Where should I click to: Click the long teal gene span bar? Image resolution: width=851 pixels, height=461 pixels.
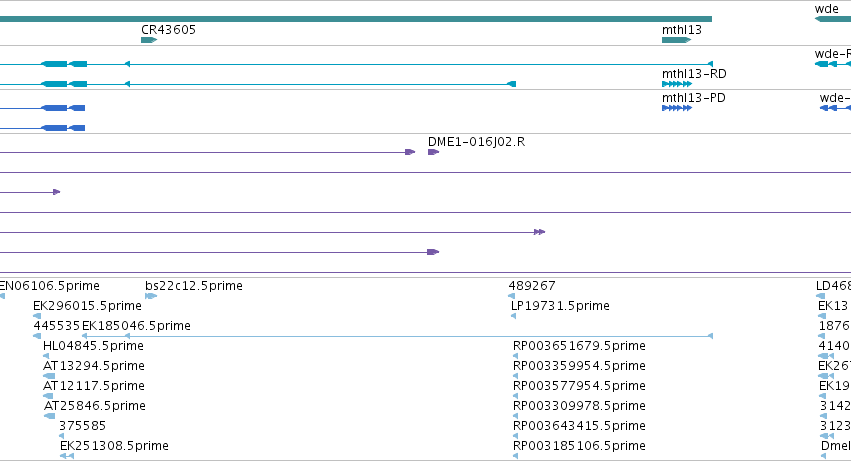355,20
